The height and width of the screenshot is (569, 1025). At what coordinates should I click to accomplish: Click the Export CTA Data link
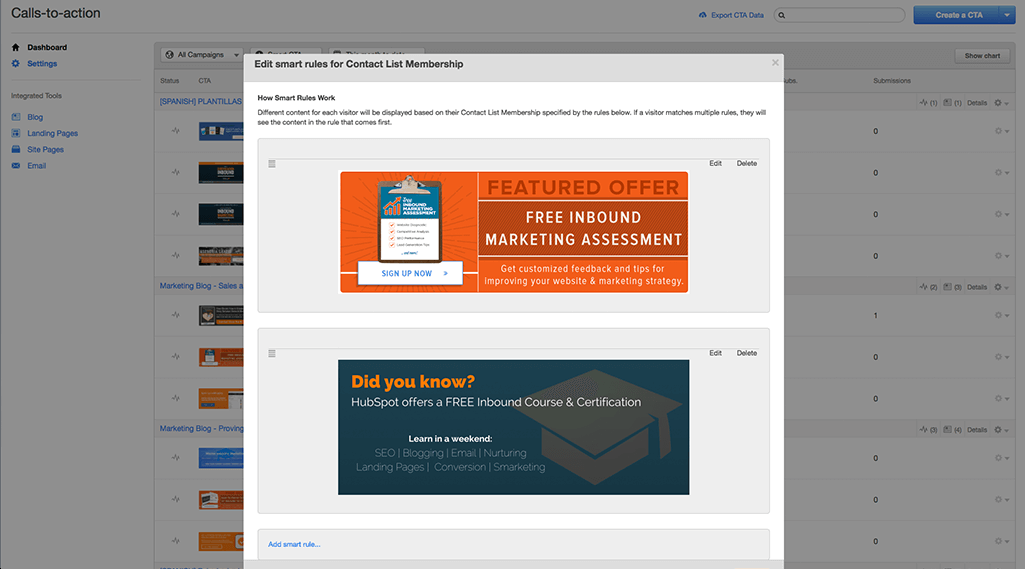click(x=737, y=15)
